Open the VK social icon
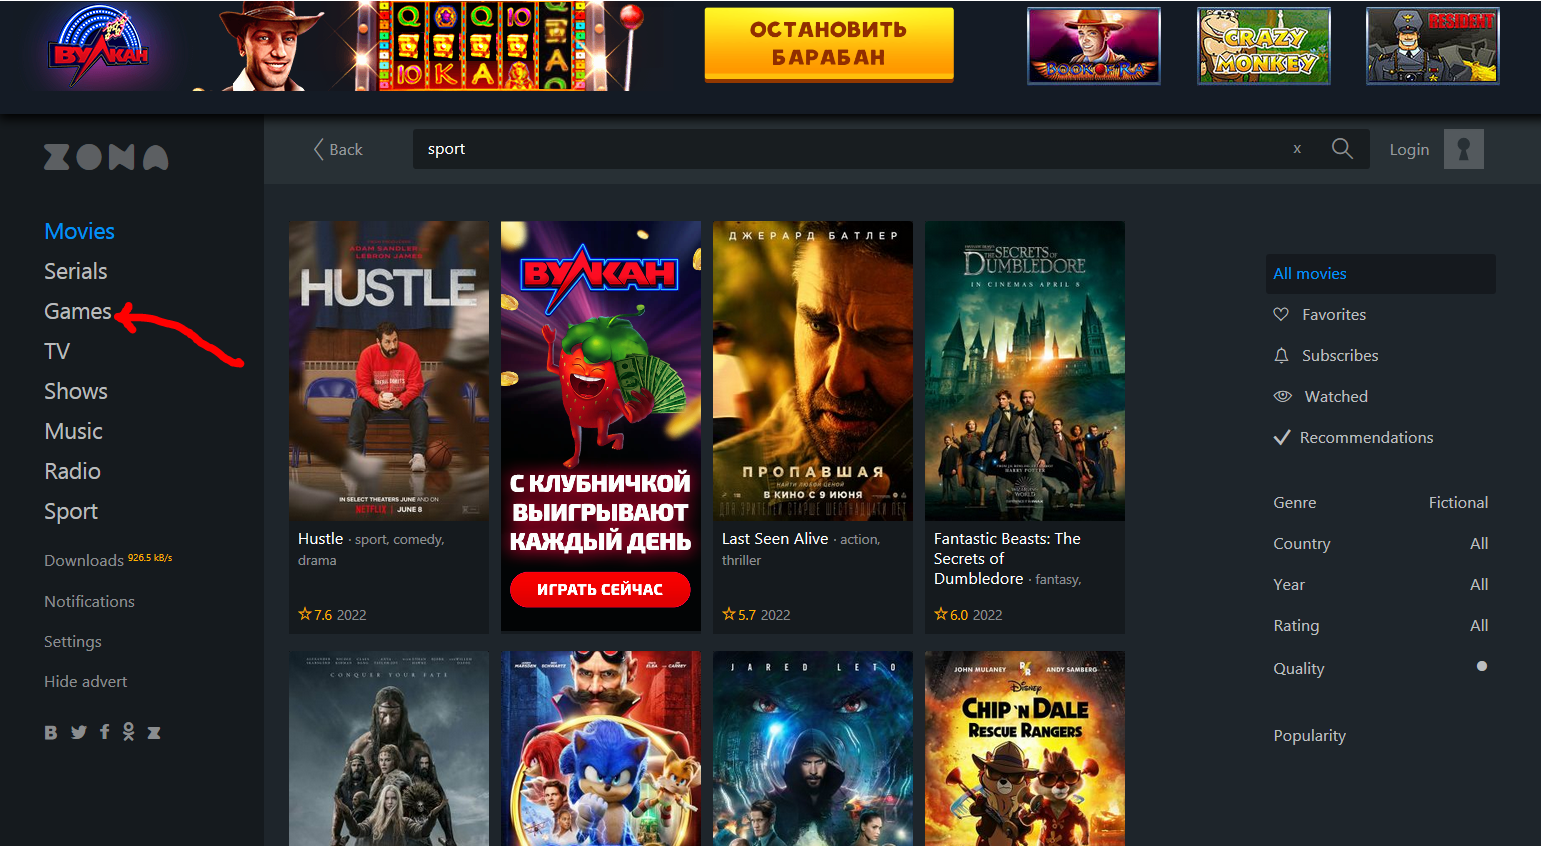 51,732
